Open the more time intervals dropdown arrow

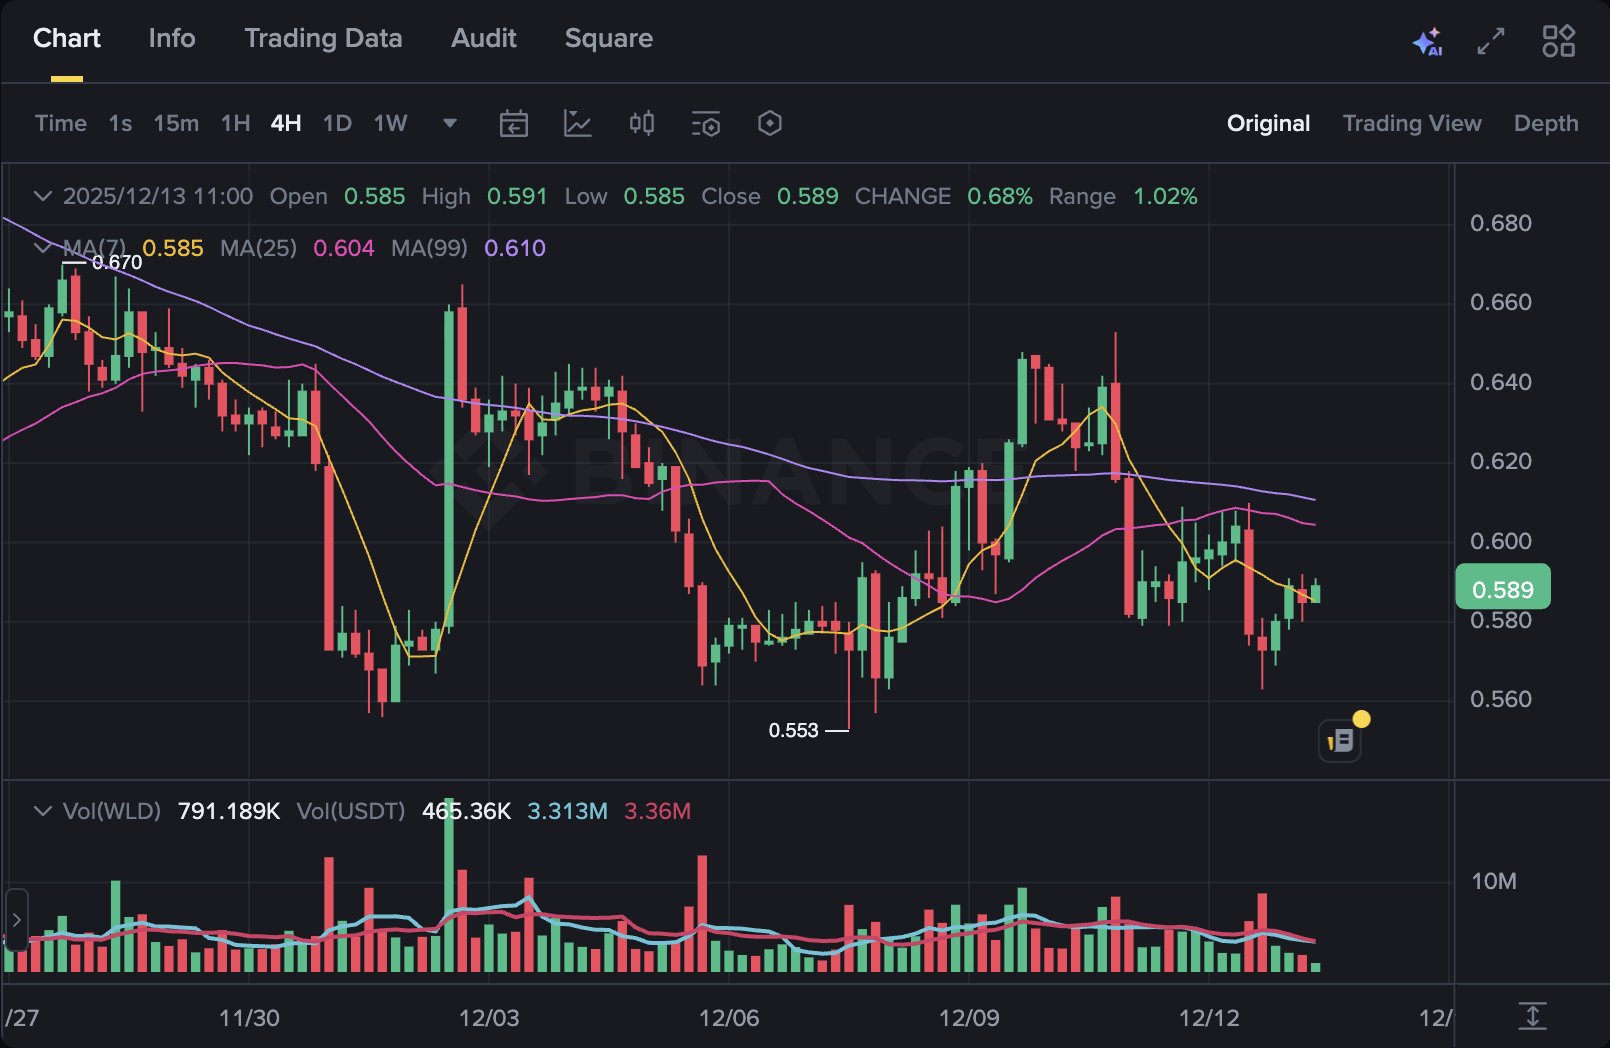(450, 123)
